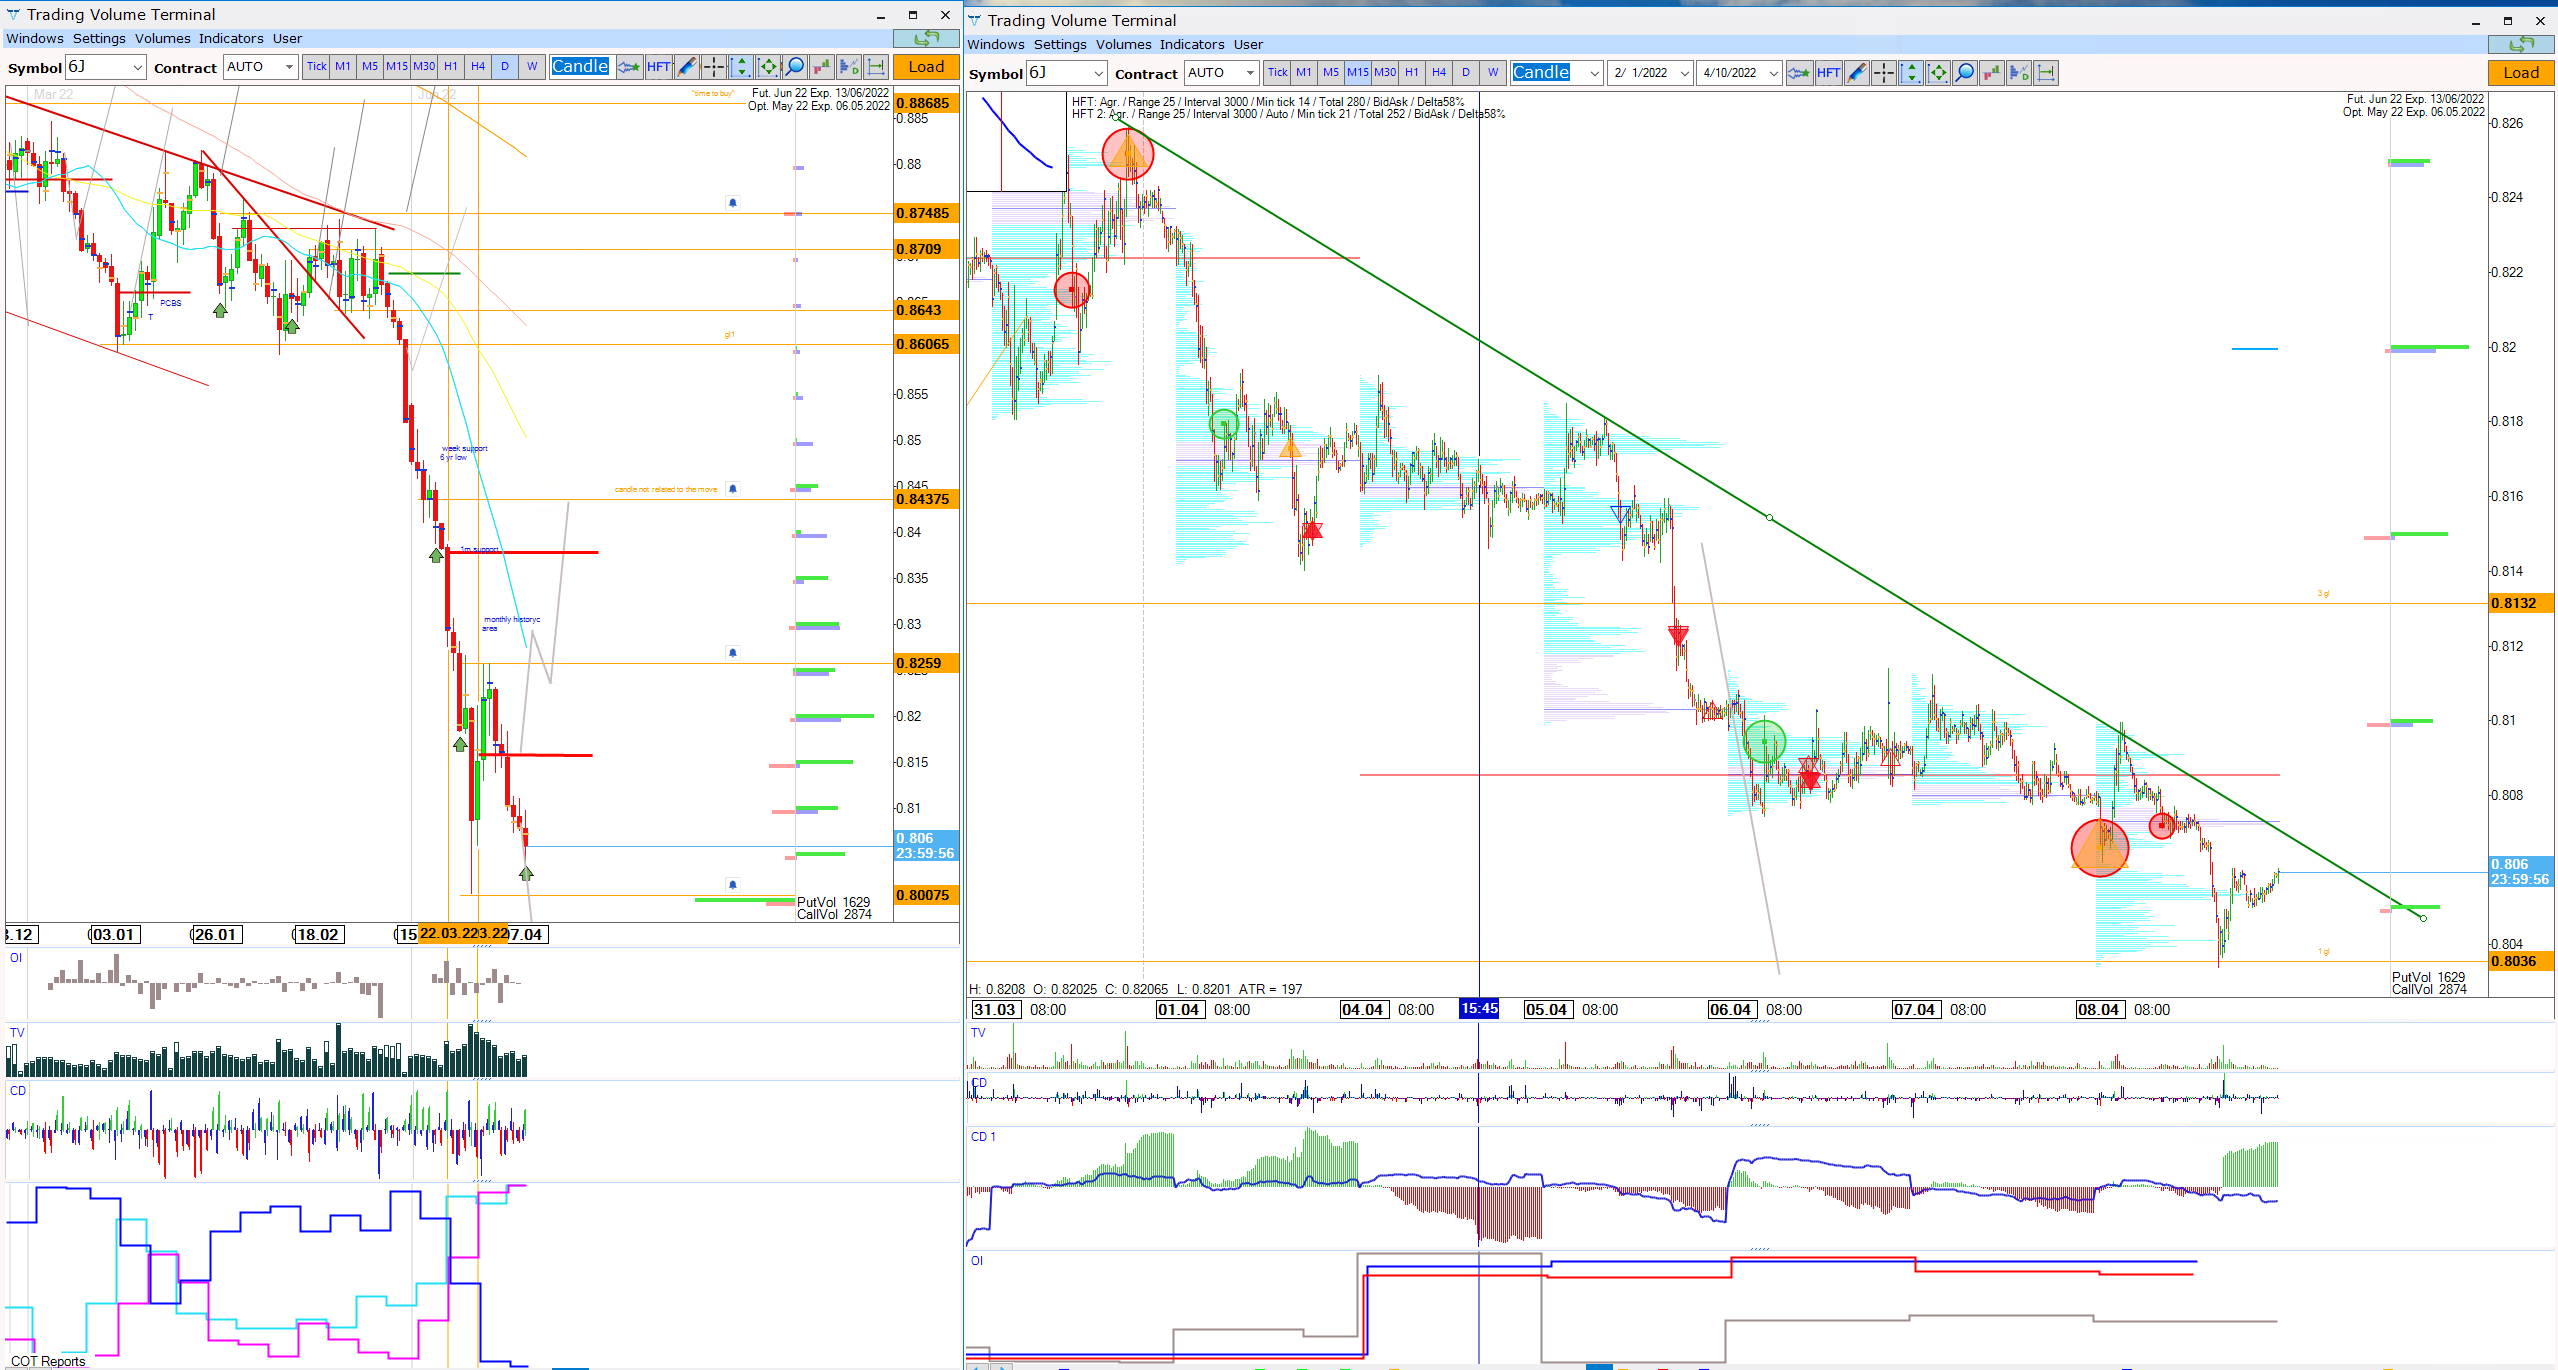2558x1370 pixels.
Task: Switch to the W weekly timeframe, right window
Action: coord(1492,73)
